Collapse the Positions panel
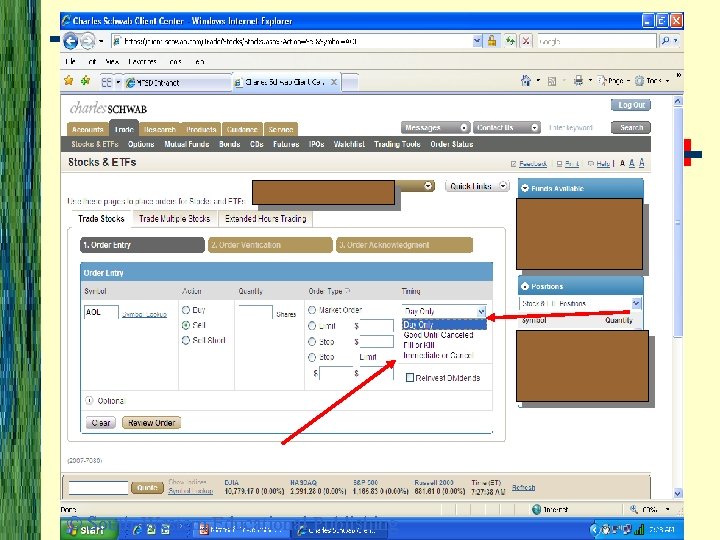The image size is (720, 540). point(525,286)
